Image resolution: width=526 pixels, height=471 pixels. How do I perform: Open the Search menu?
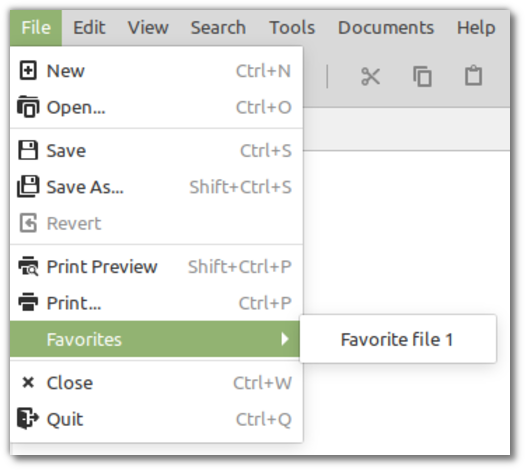pyautogui.click(x=218, y=28)
